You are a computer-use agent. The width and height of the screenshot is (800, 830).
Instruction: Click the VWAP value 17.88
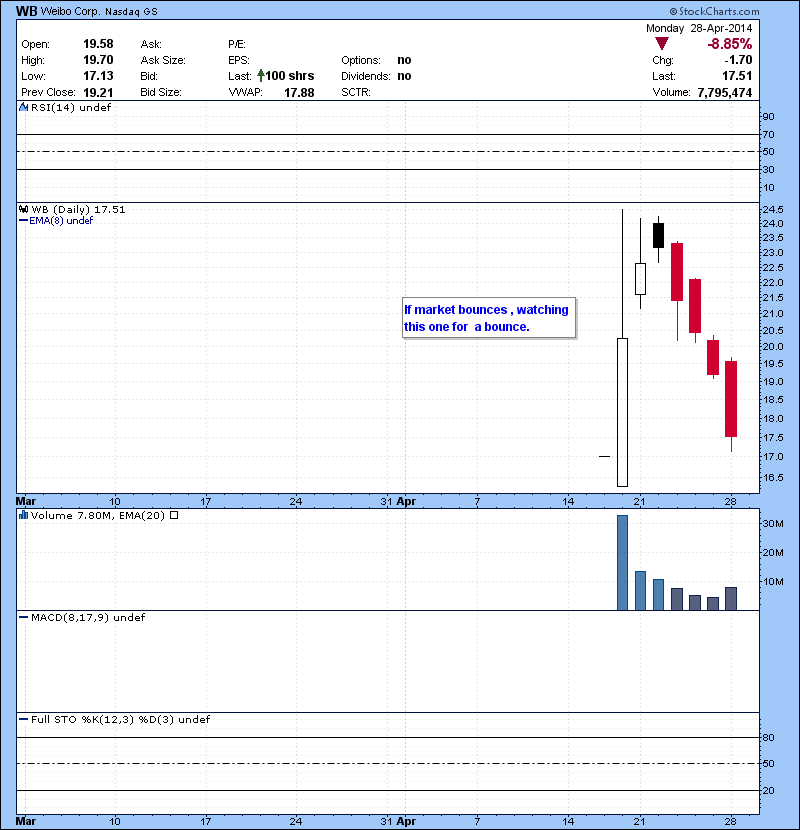pyautogui.click(x=299, y=93)
